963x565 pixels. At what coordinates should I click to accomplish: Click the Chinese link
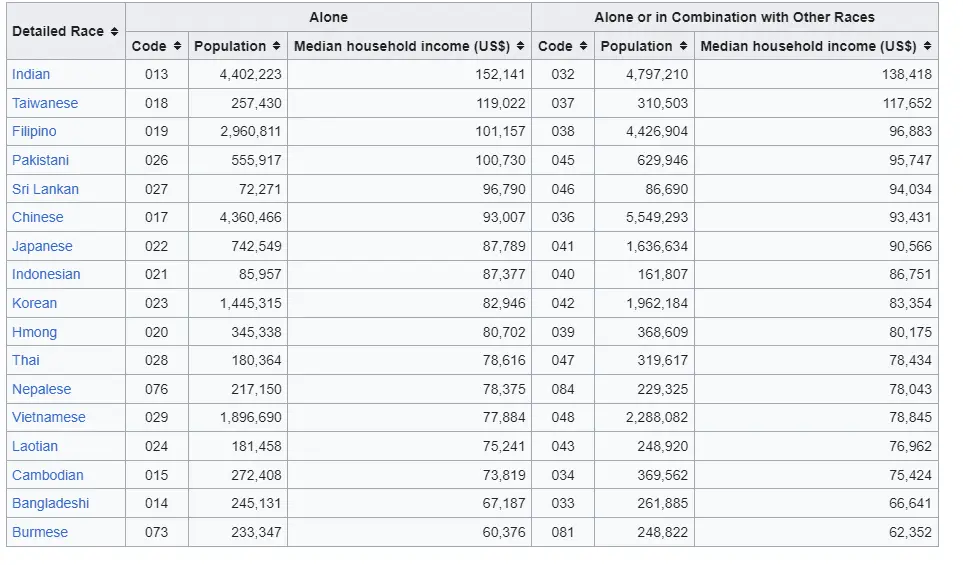click(x=38, y=217)
